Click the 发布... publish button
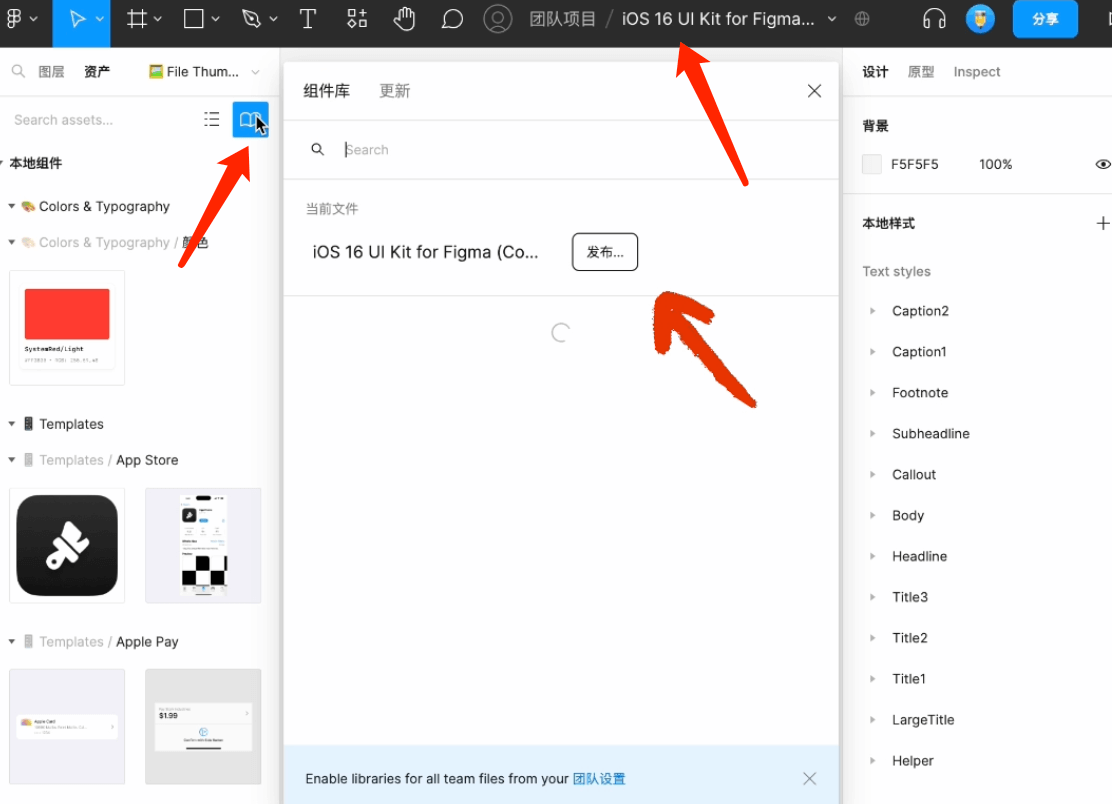The height and width of the screenshot is (804, 1112). (x=604, y=252)
